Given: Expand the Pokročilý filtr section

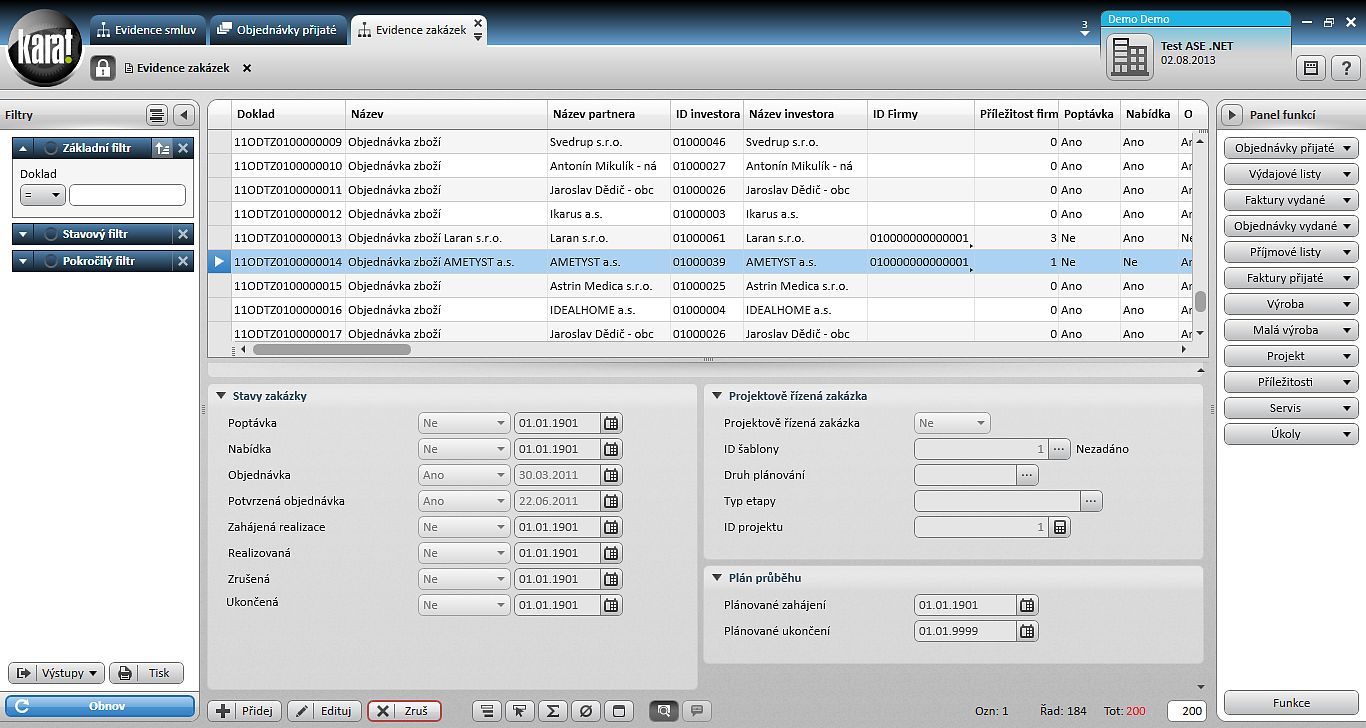Looking at the screenshot, I should (23, 261).
